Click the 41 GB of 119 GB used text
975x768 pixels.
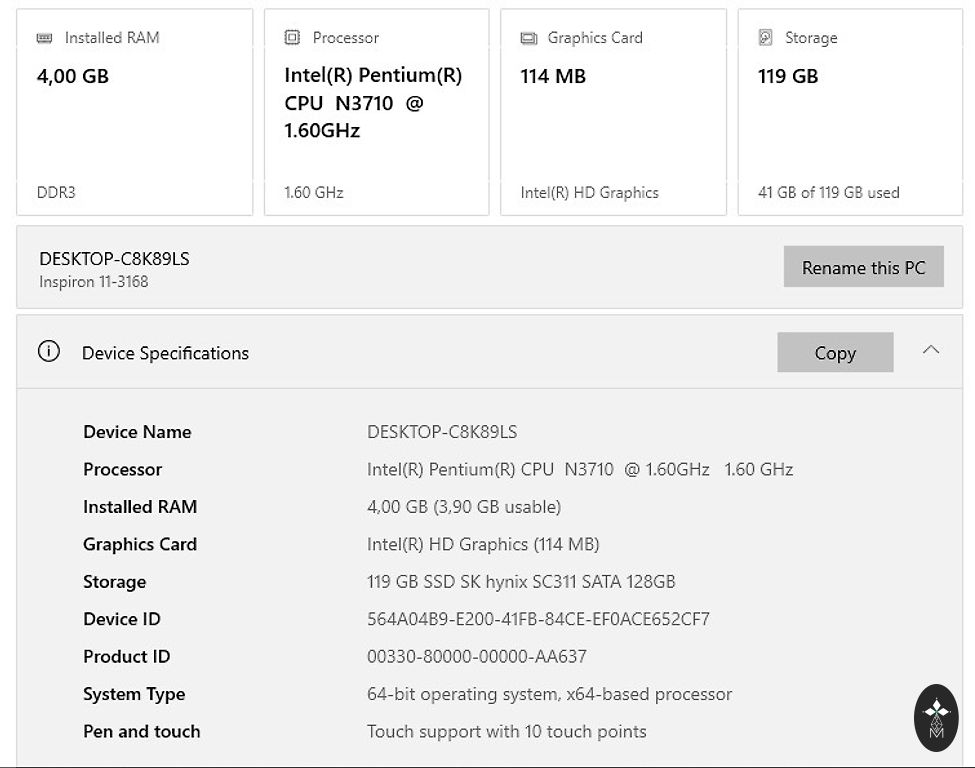pyautogui.click(x=828, y=192)
